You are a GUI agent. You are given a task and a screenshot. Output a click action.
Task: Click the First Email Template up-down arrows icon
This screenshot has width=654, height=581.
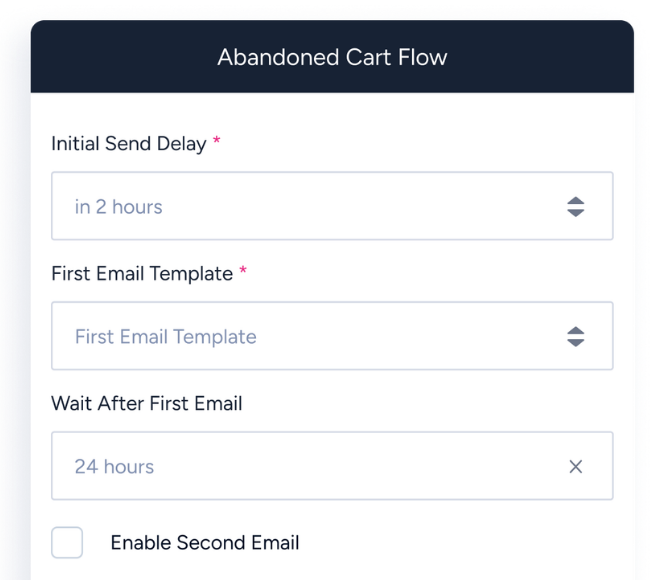click(x=576, y=337)
